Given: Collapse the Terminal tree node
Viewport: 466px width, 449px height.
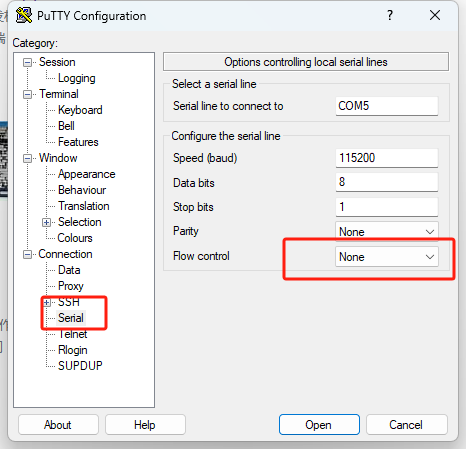Looking at the screenshot, I should click(x=27, y=94).
